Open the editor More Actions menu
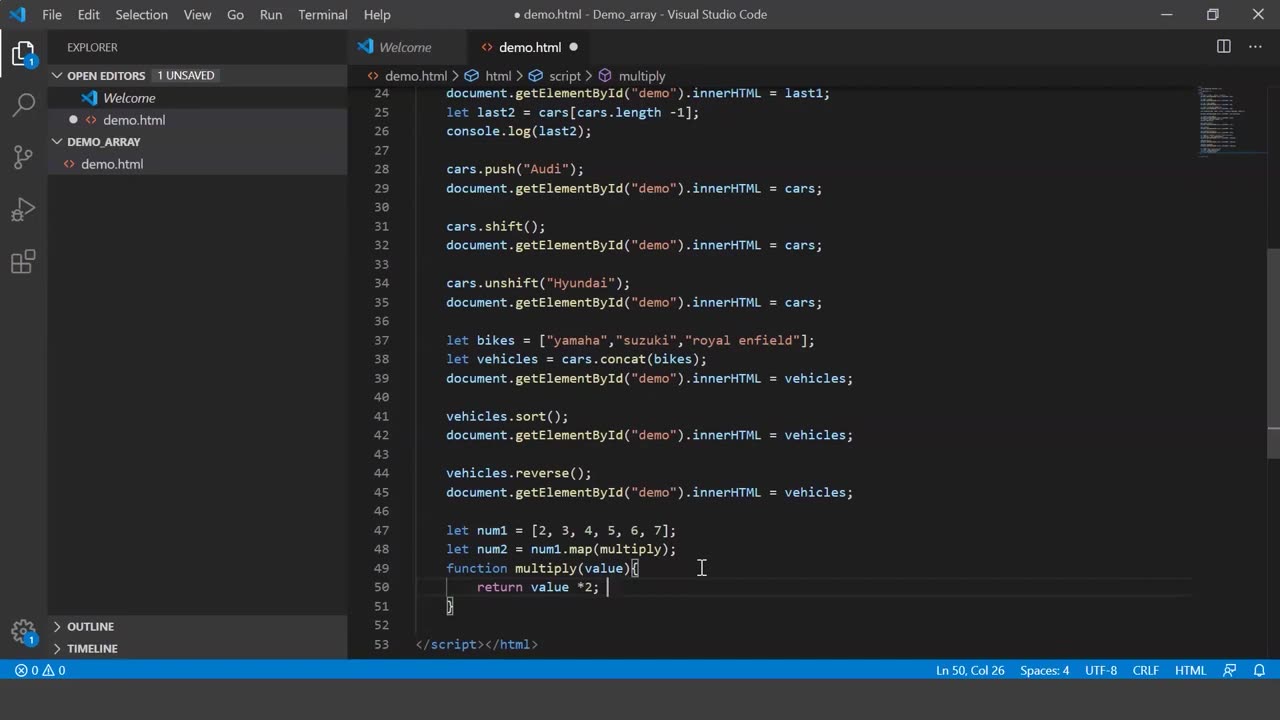Image resolution: width=1280 pixels, height=720 pixels. [1255, 47]
